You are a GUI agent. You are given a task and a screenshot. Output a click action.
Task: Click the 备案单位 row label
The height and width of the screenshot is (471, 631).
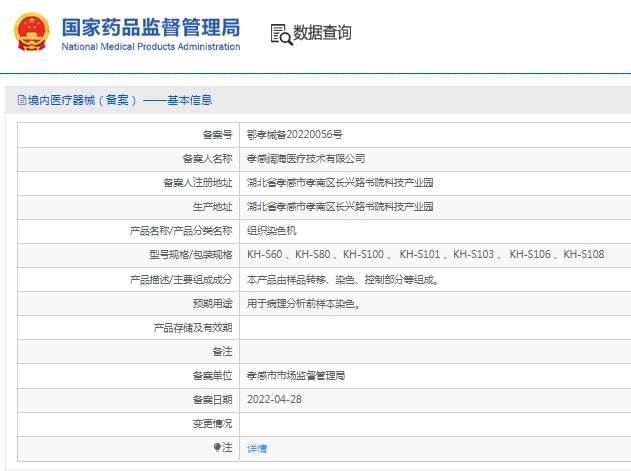click(x=212, y=376)
